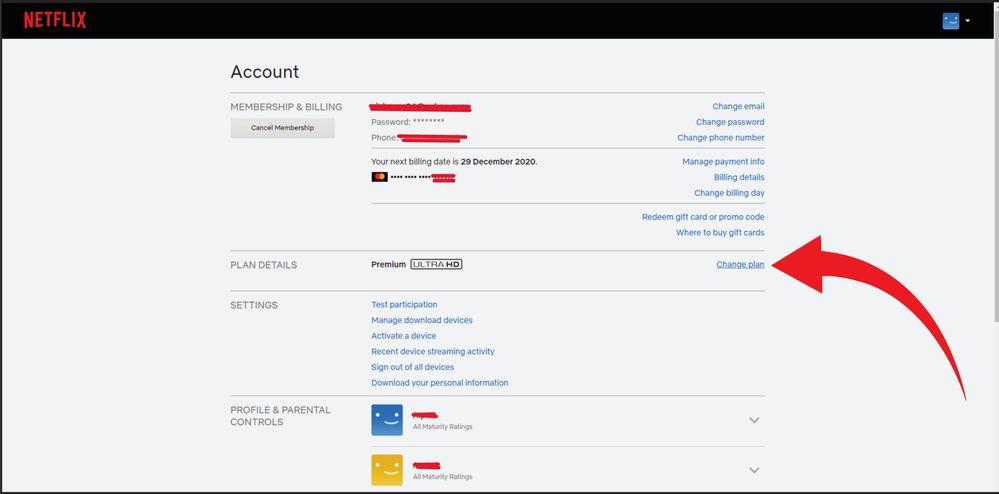Image resolution: width=999 pixels, height=494 pixels.
Task: Click Change billing day
Action: click(729, 193)
